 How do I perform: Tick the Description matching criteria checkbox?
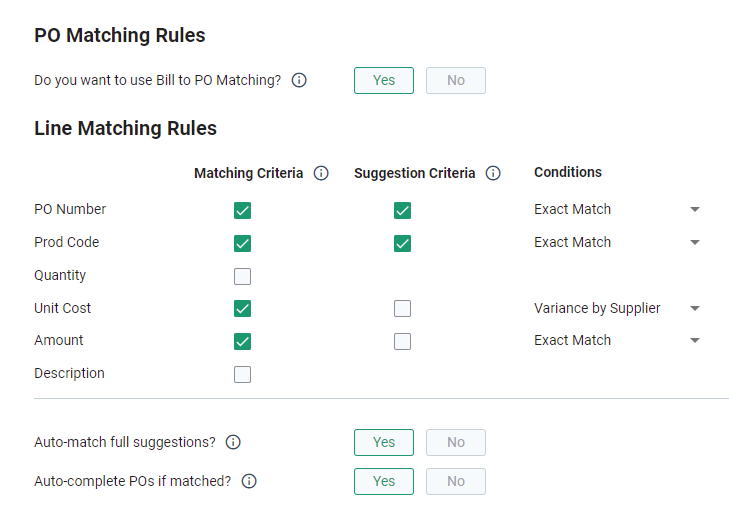242,374
